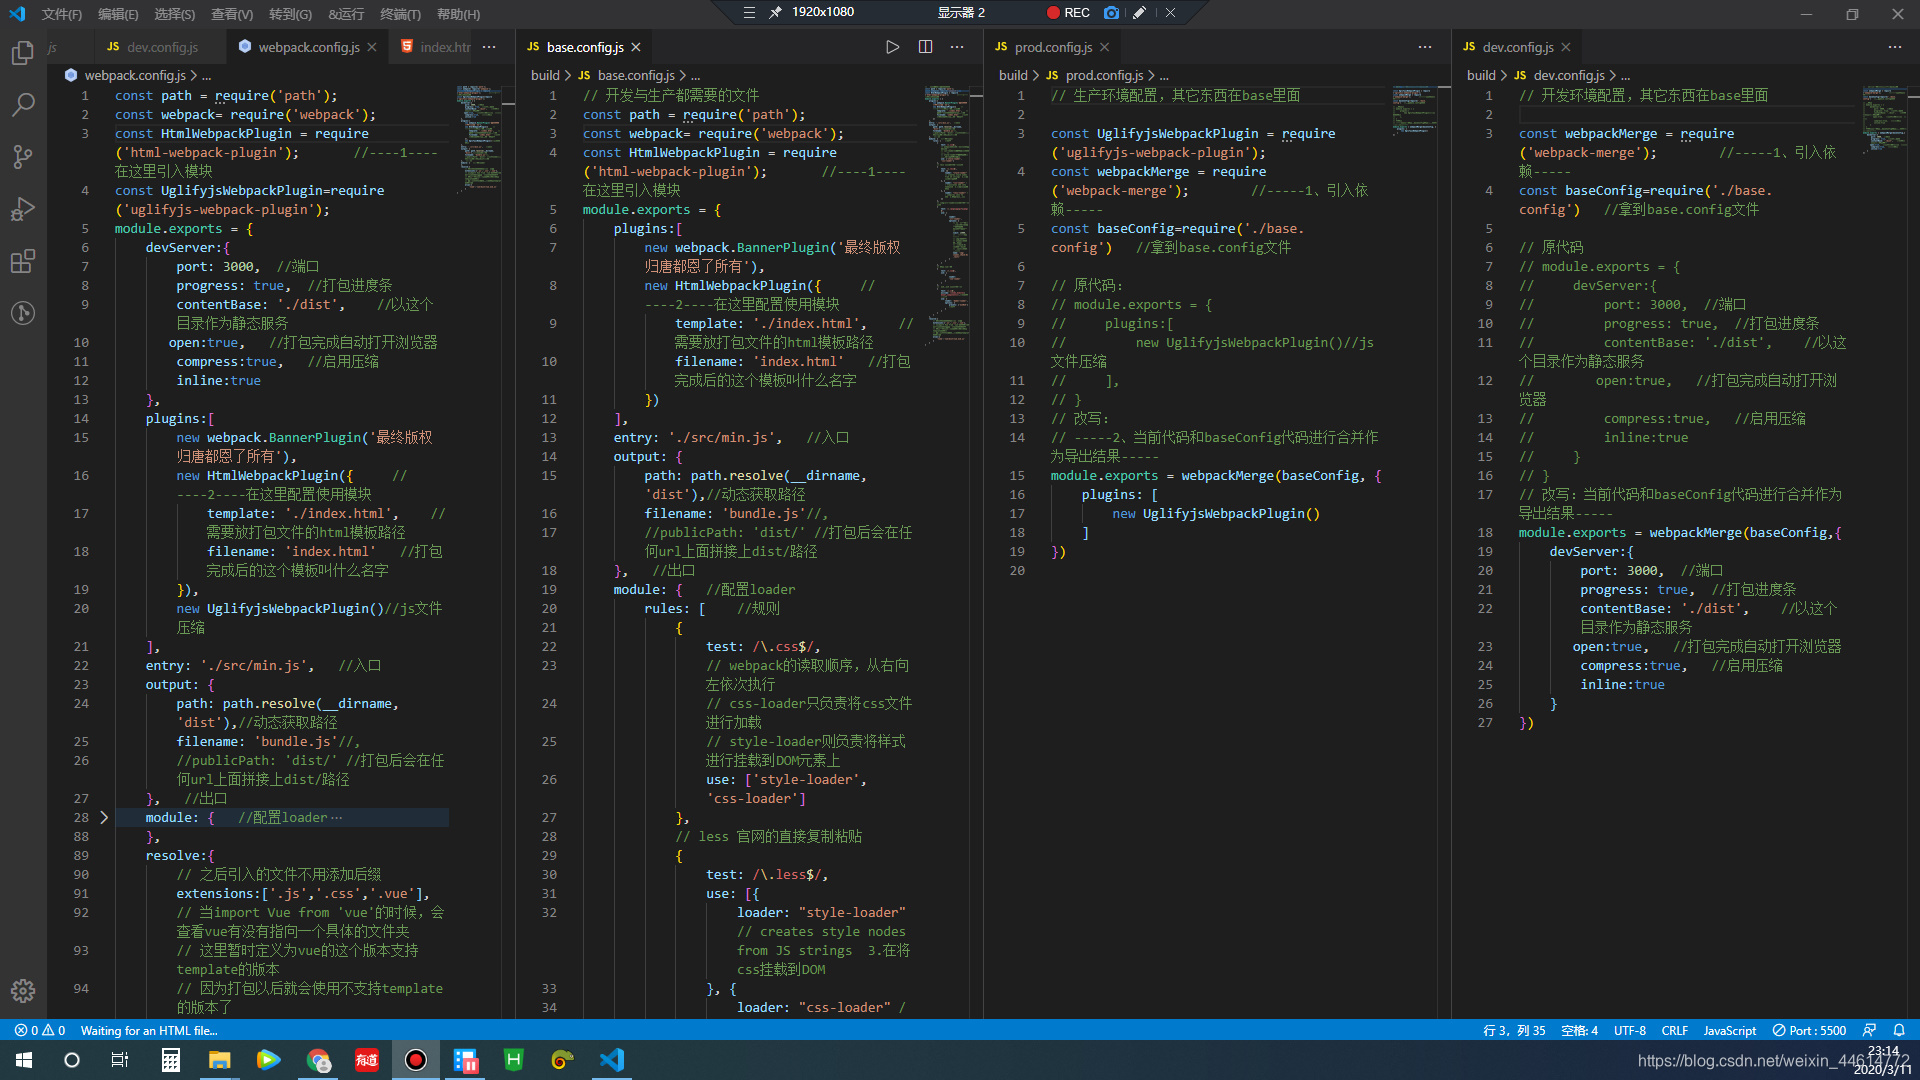The height and width of the screenshot is (1080, 1920).
Task: Click the minimap of the prod.config.js editor
Action: 1415,110
